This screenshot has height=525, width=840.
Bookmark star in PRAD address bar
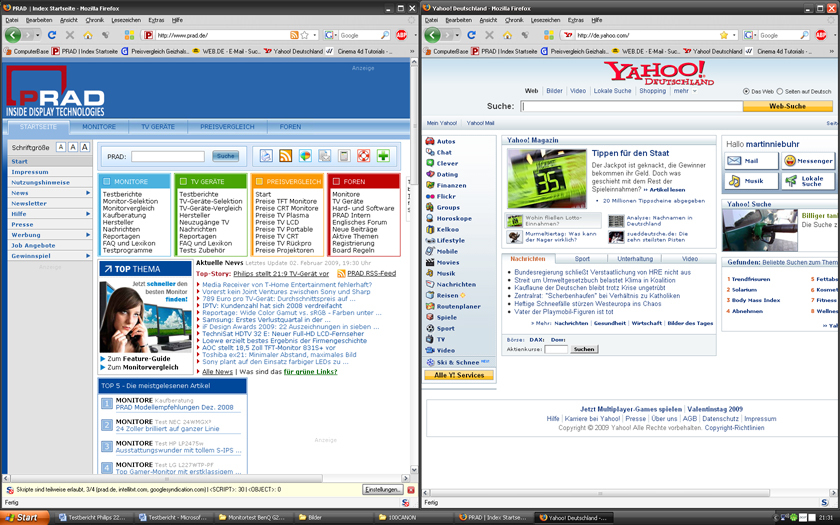click(304, 35)
